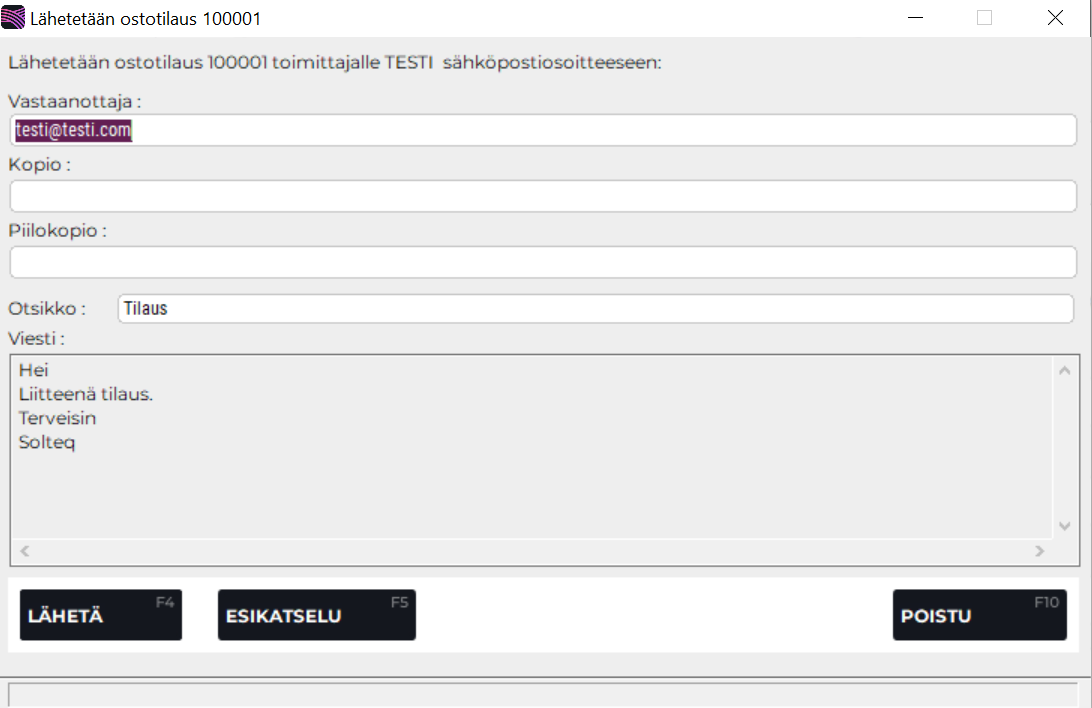Click the horizontal scrollbar left arrow
The width and height of the screenshot is (1092, 708).
(x=25, y=551)
